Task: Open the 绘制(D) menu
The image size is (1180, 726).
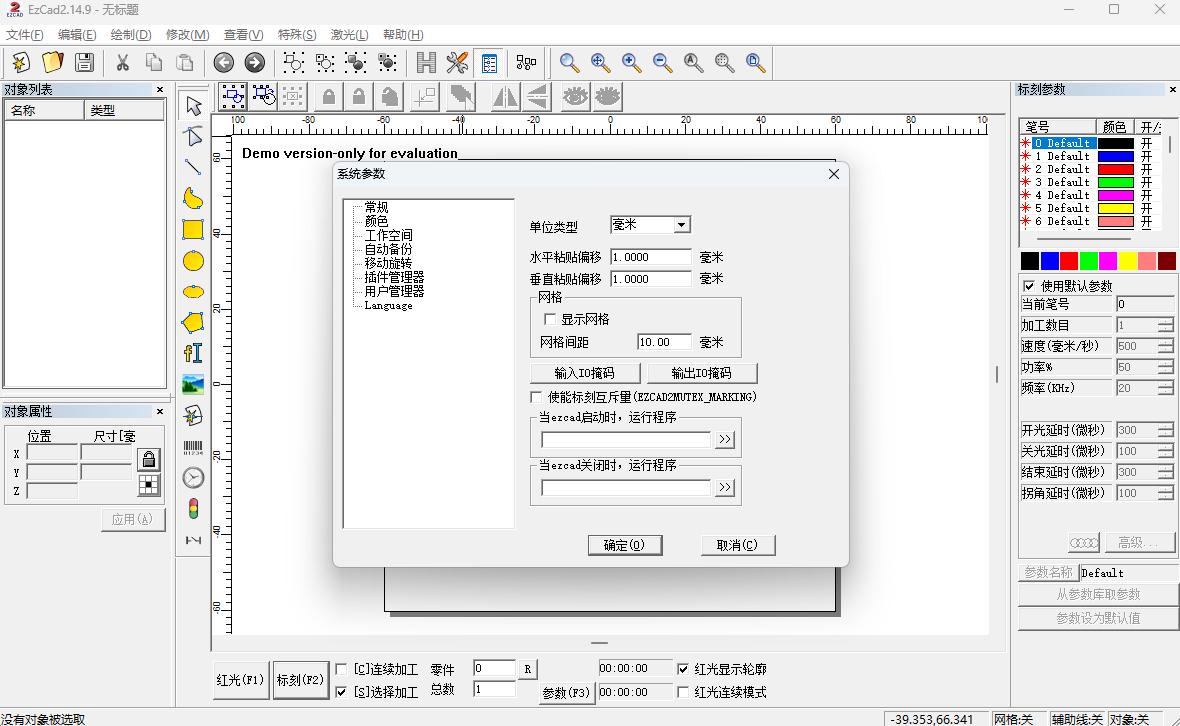Action: tap(130, 35)
